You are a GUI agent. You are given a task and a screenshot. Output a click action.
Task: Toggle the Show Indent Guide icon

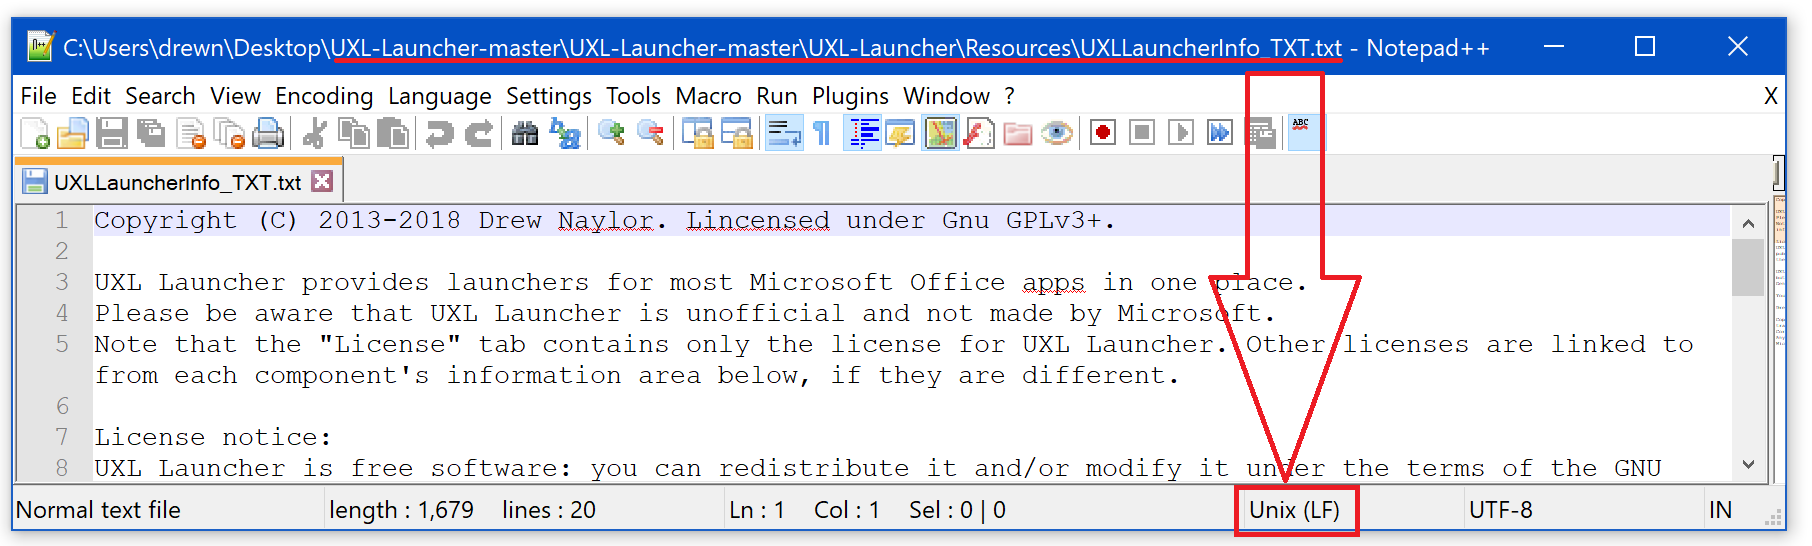(x=863, y=133)
